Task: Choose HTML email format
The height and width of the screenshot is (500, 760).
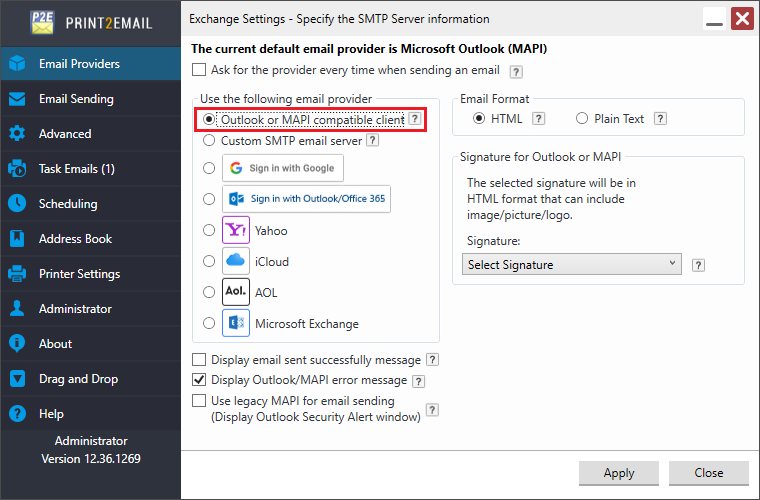Action: [x=479, y=119]
